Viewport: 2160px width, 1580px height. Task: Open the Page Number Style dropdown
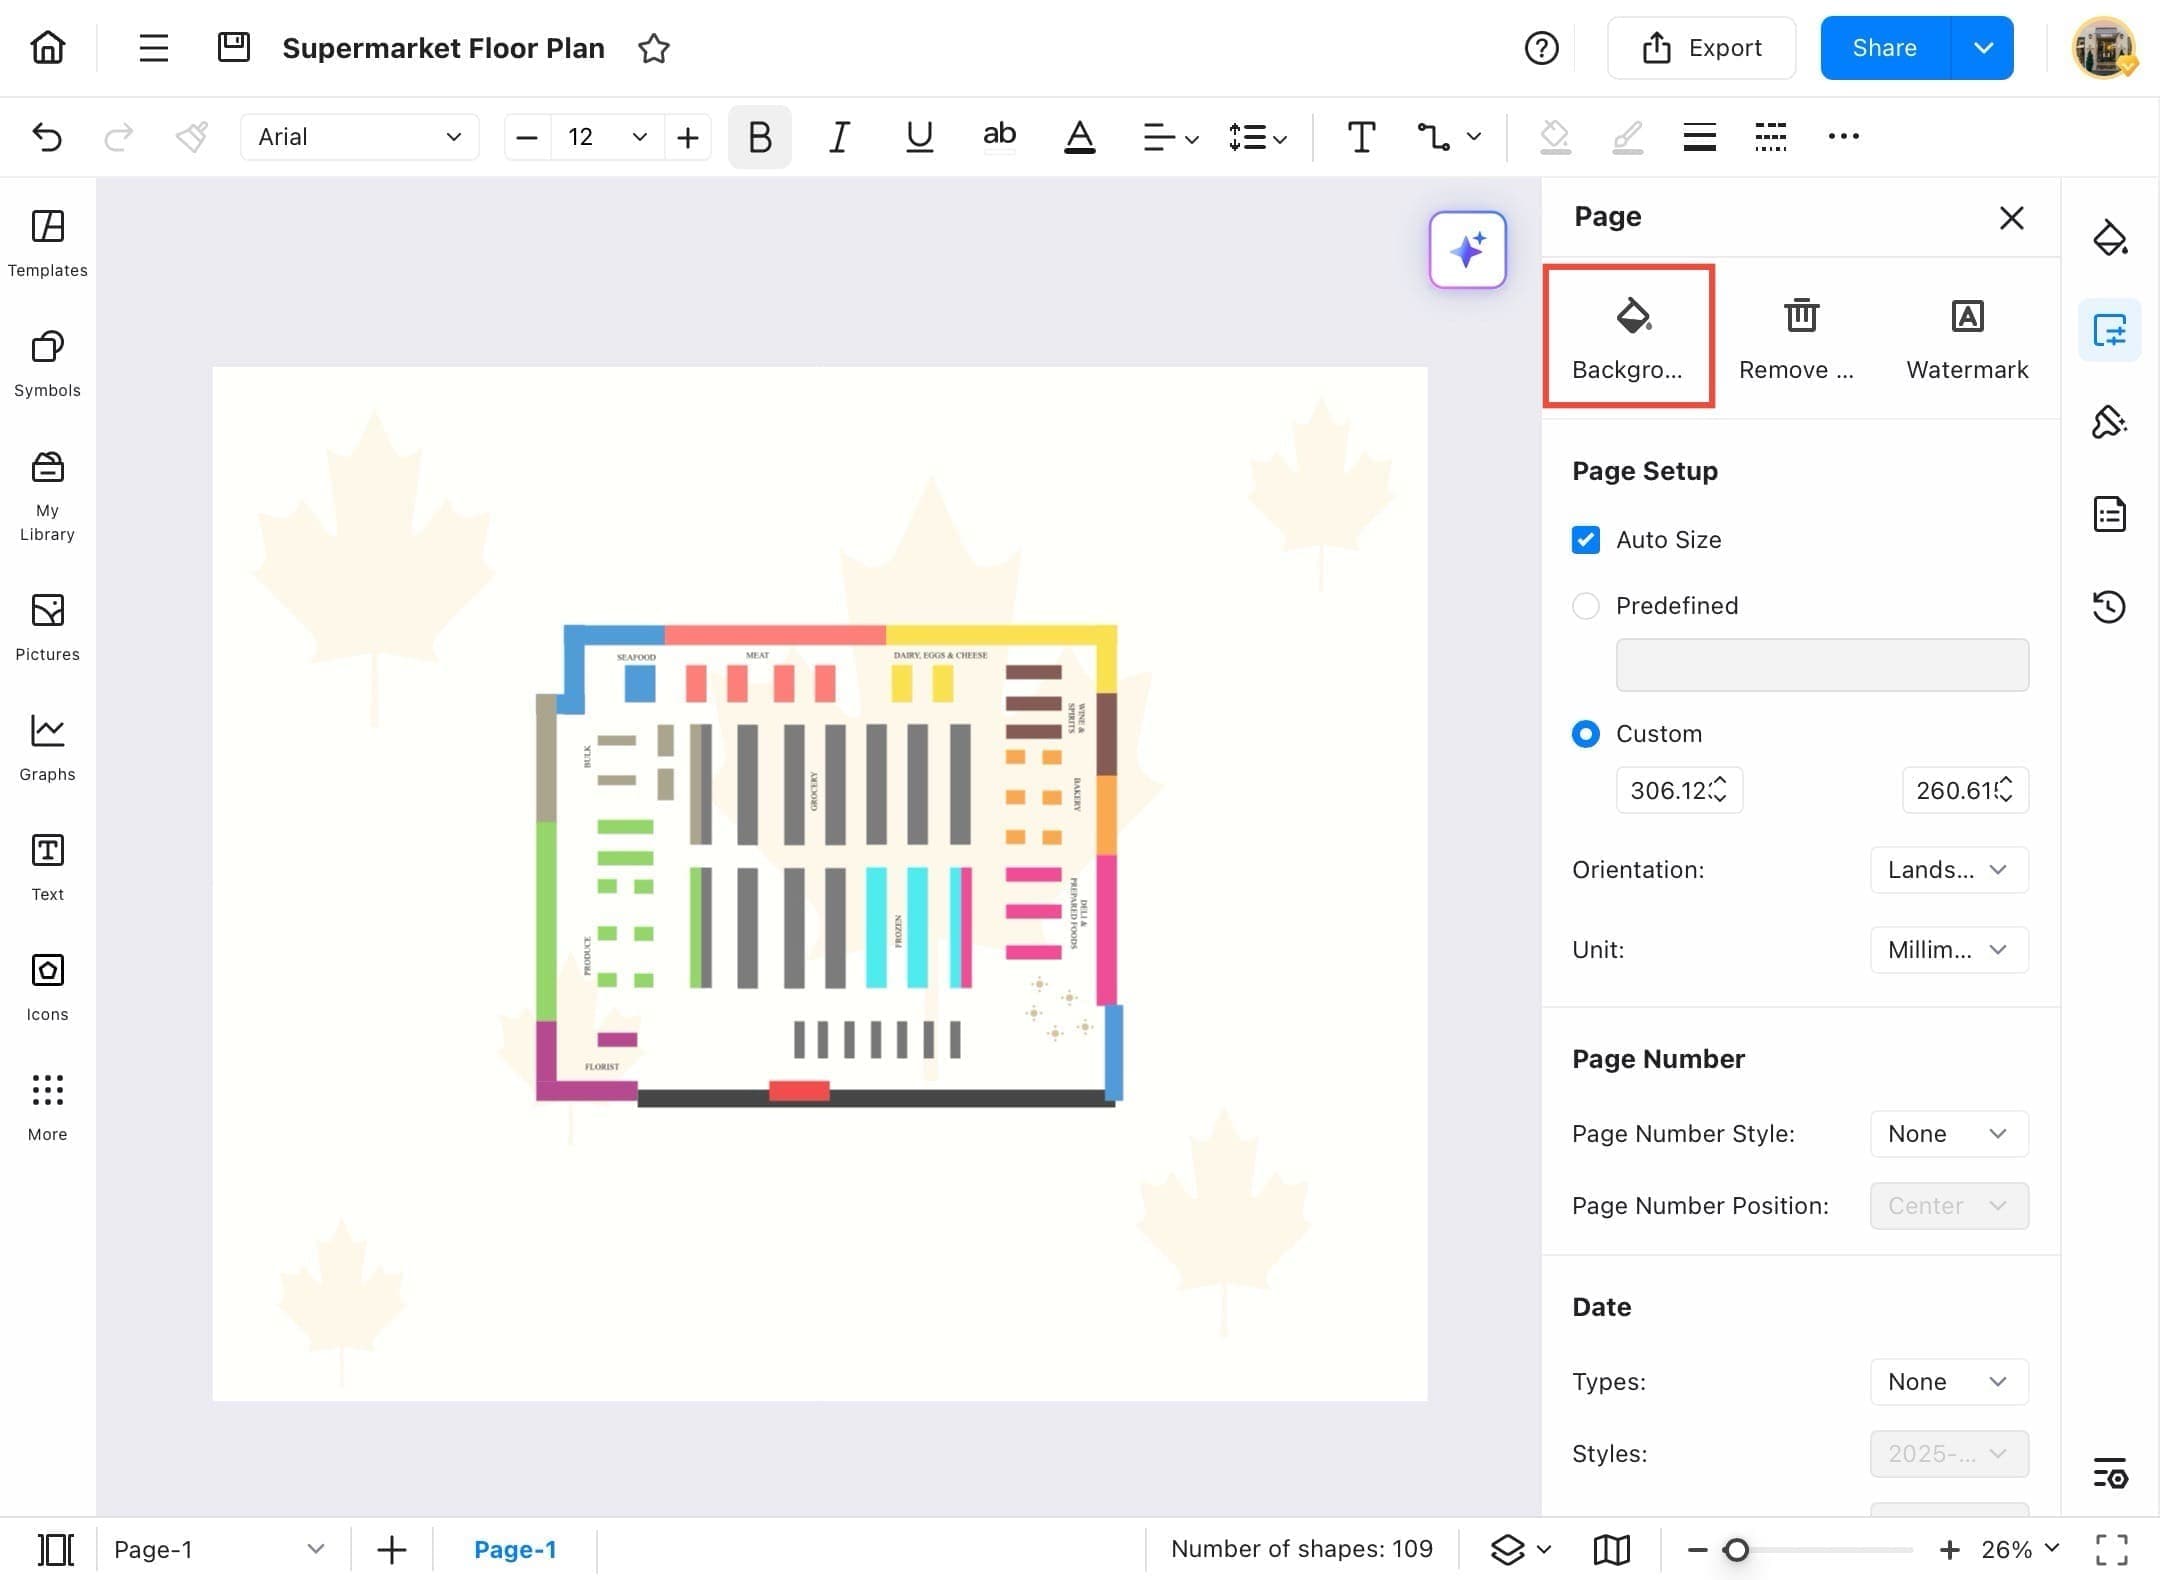1948,1134
